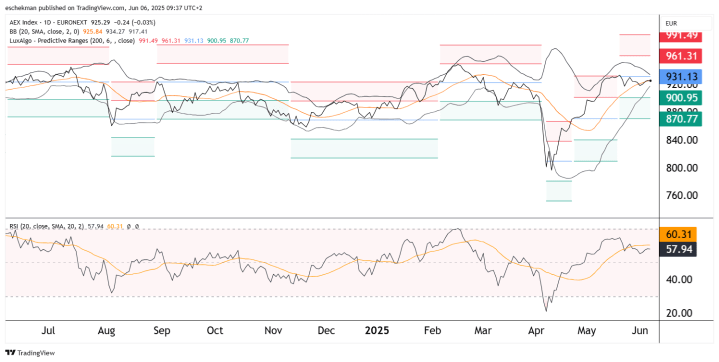Click the green 900.95 price axis label

tap(680, 97)
